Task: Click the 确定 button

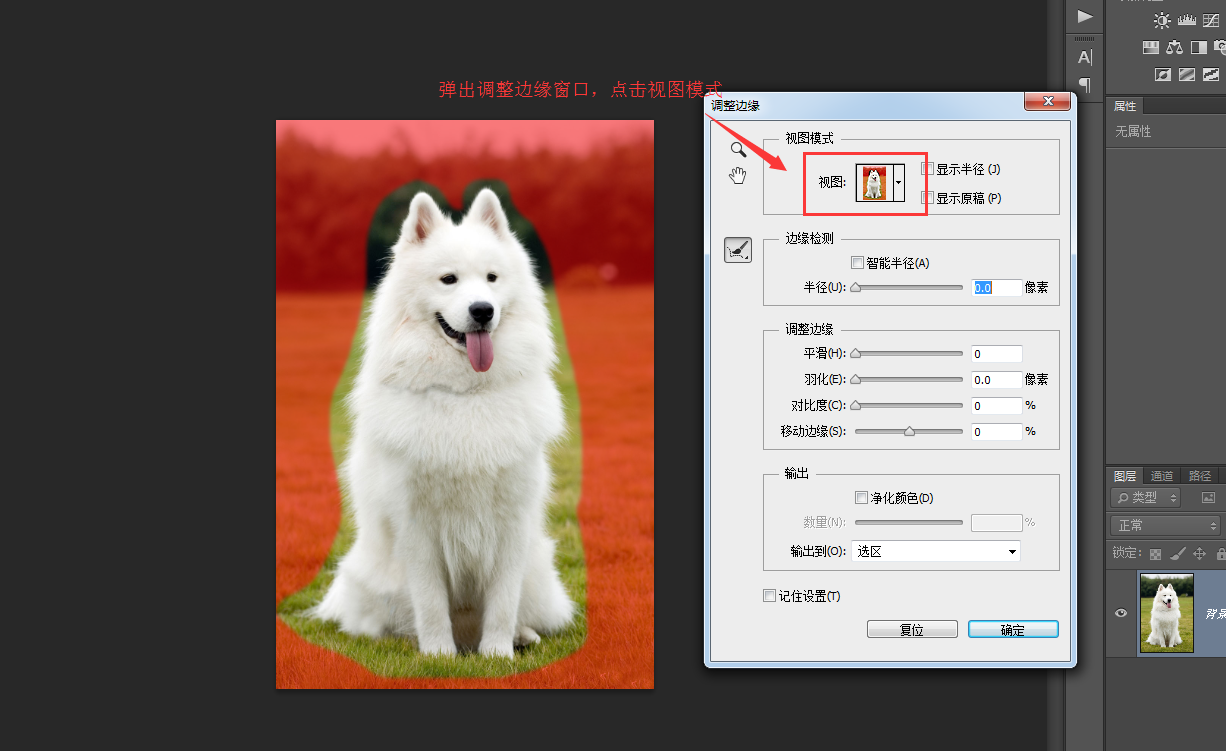Action: click(1013, 630)
